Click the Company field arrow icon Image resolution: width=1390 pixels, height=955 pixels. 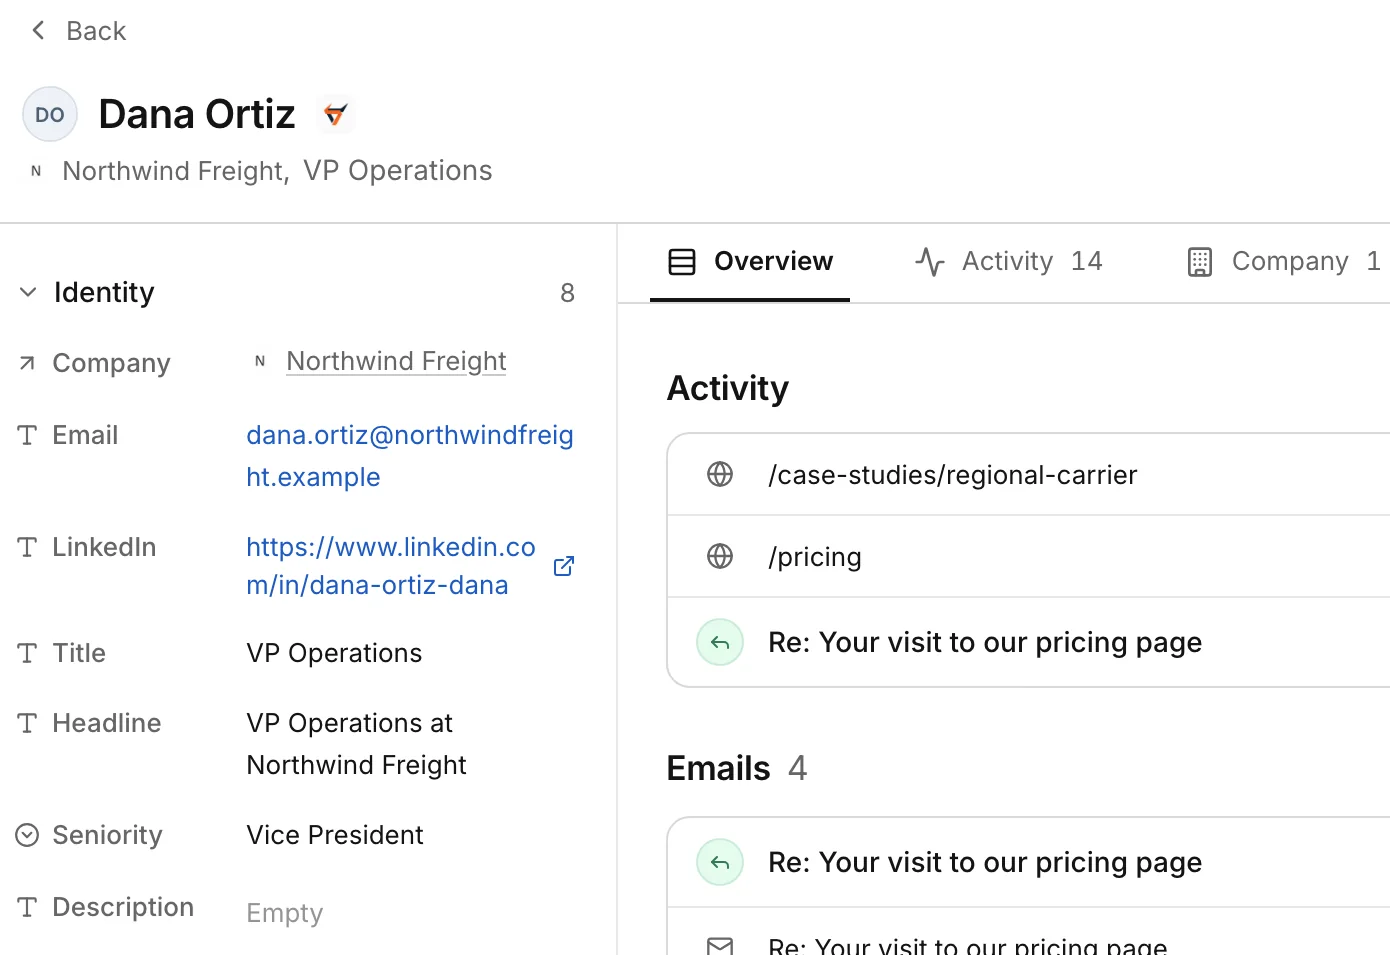[x=27, y=363]
